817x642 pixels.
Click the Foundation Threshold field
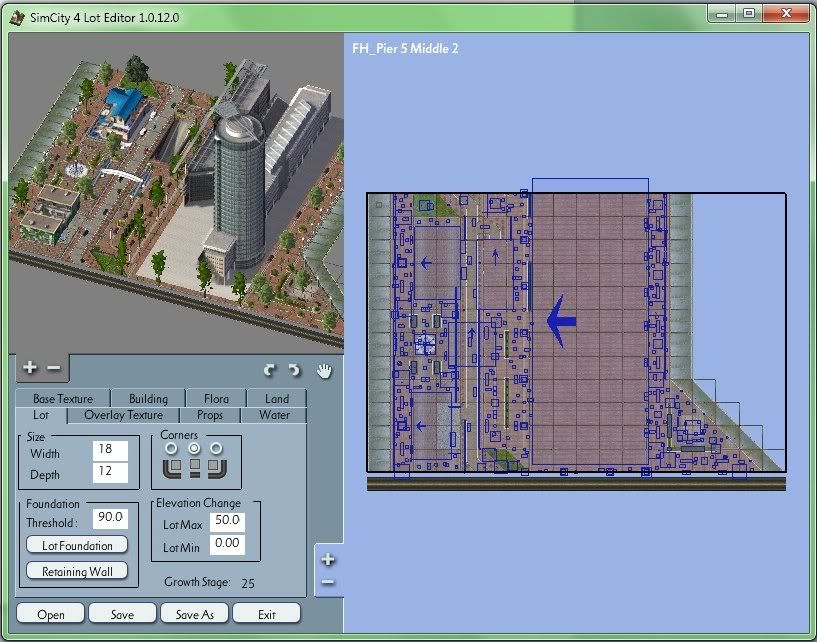tap(110, 518)
